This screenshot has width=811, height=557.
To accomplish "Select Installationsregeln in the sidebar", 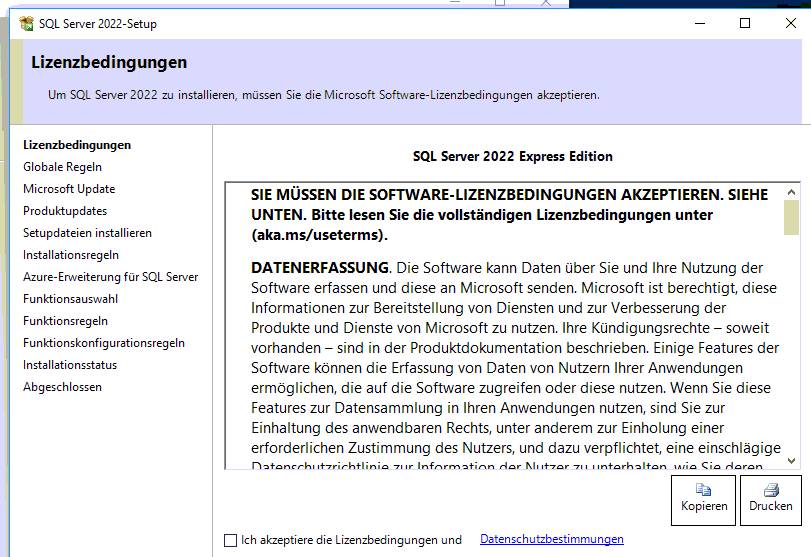I will (x=71, y=255).
